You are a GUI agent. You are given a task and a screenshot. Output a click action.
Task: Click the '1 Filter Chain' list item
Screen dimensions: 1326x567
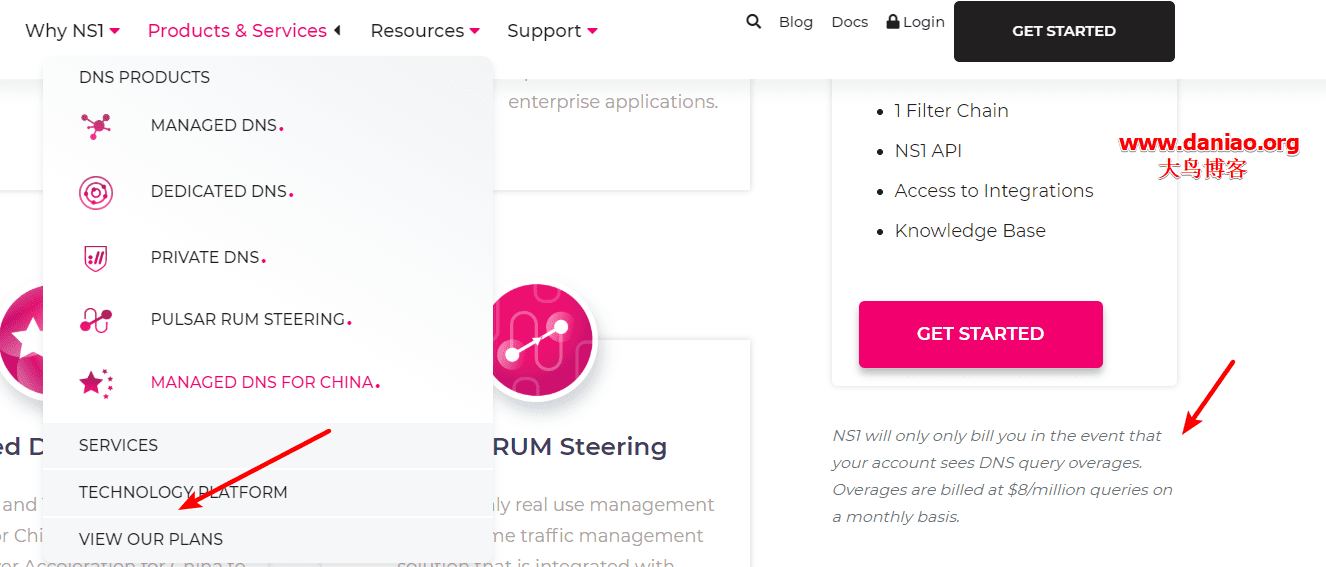pyautogui.click(x=952, y=111)
